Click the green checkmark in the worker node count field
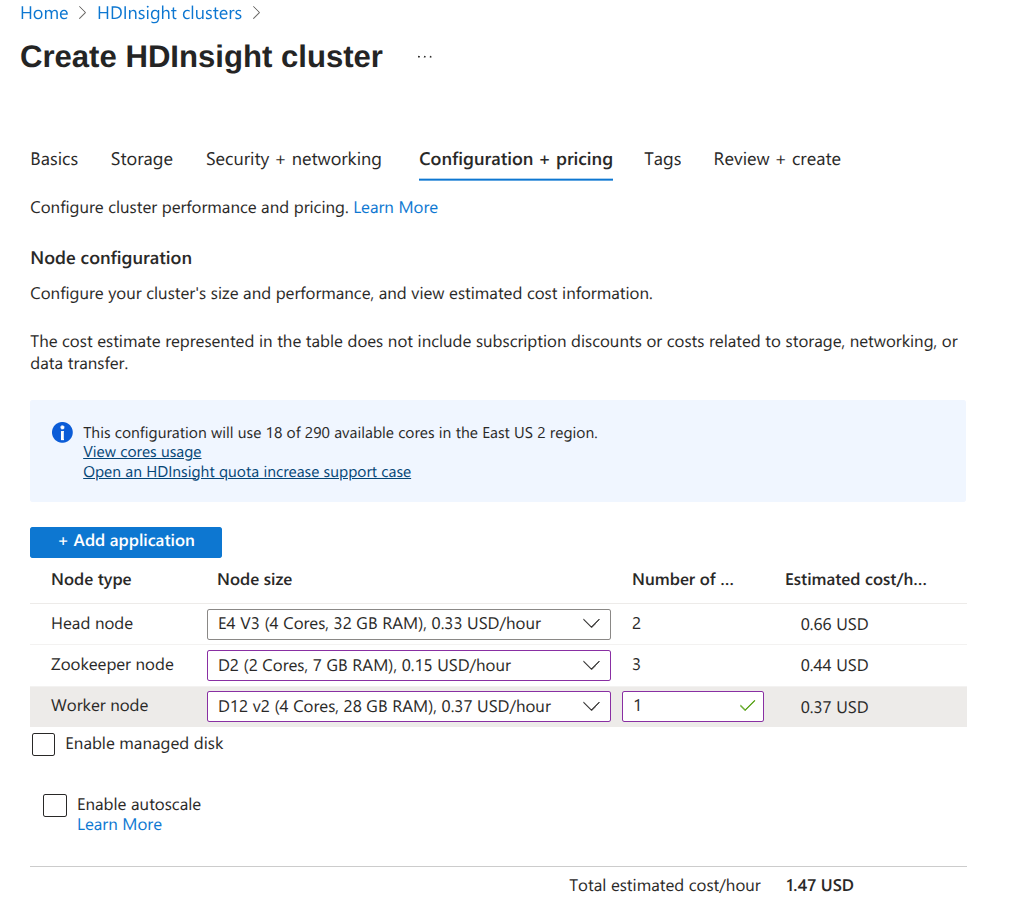The image size is (1021, 917). 748,706
